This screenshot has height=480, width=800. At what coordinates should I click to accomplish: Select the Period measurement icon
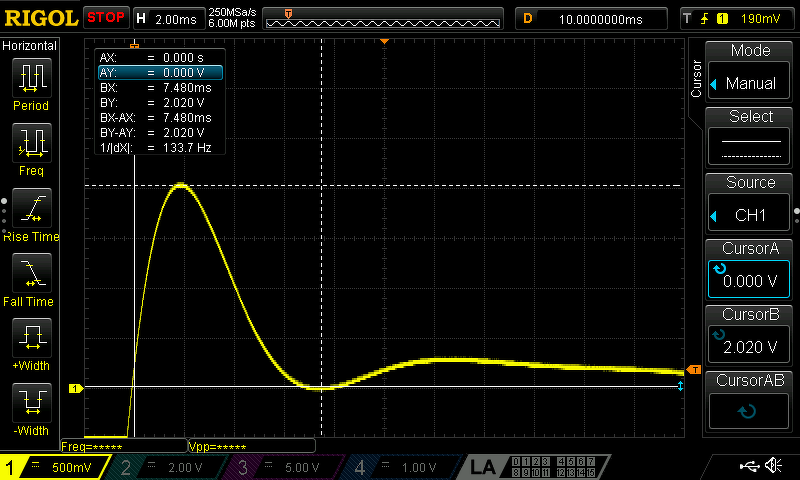click(32, 78)
